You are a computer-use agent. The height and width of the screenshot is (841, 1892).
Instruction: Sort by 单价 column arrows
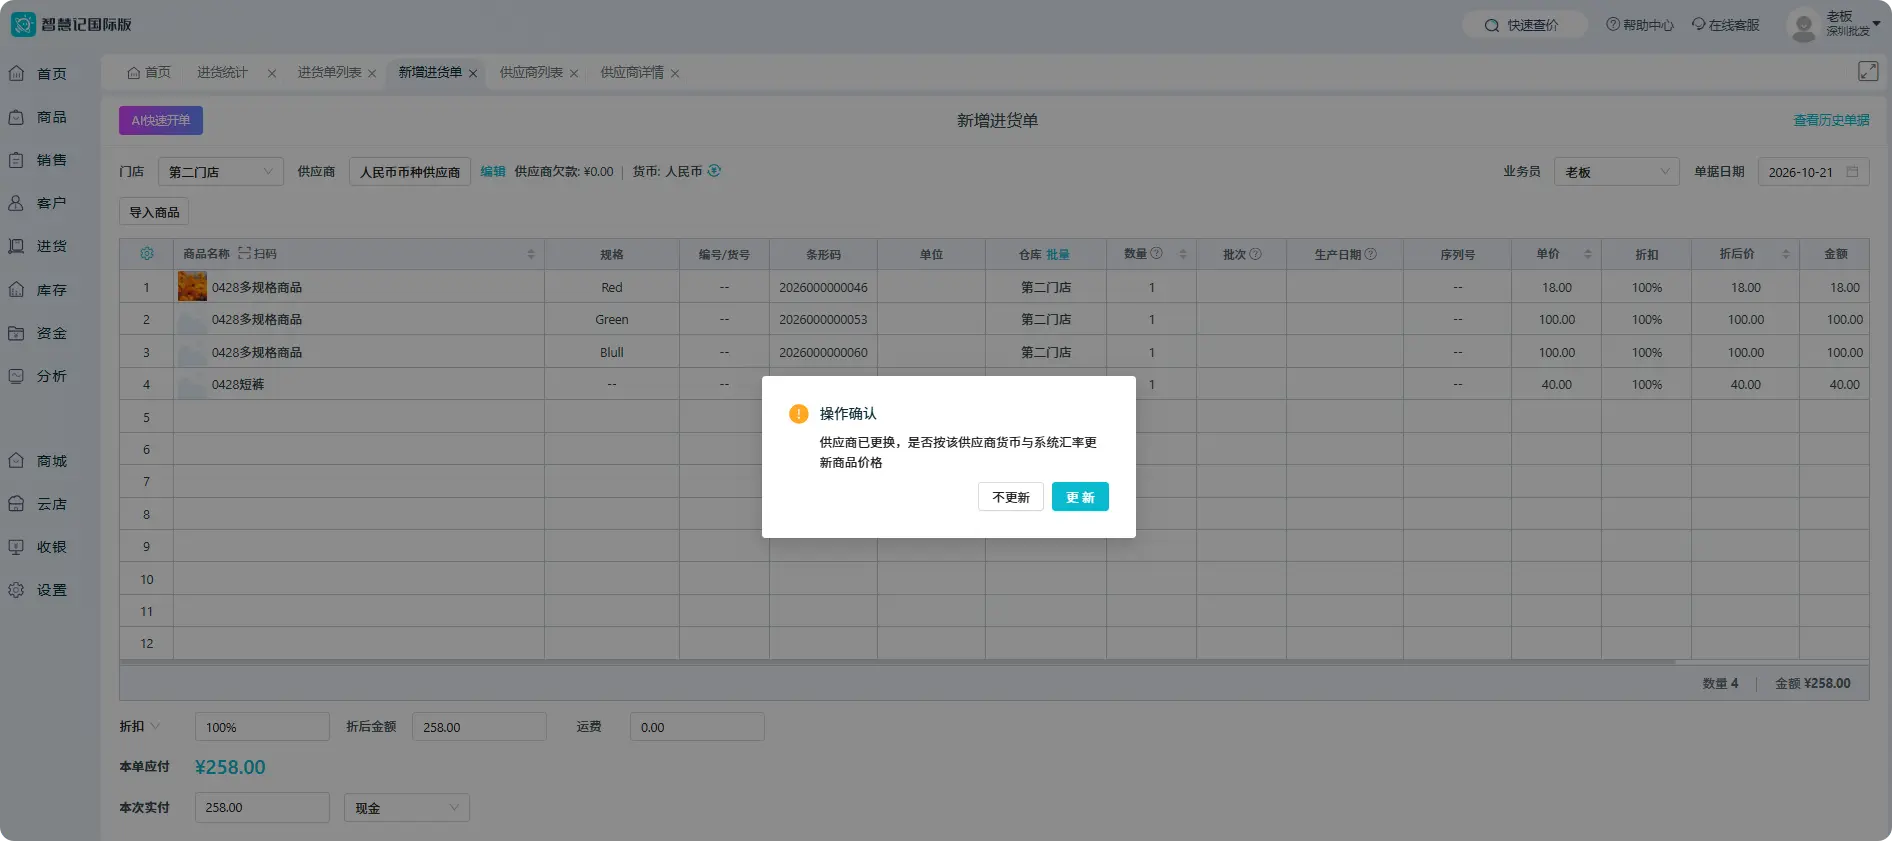click(x=1587, y=255)
